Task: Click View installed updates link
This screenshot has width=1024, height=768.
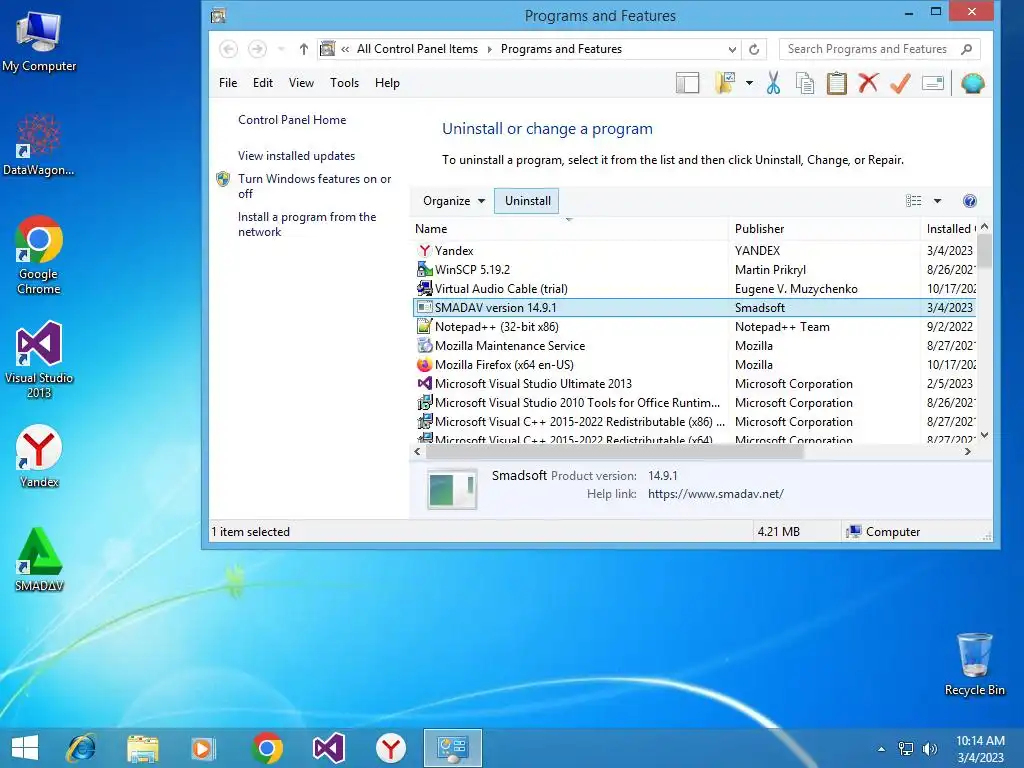Action: tap(296, 156)
